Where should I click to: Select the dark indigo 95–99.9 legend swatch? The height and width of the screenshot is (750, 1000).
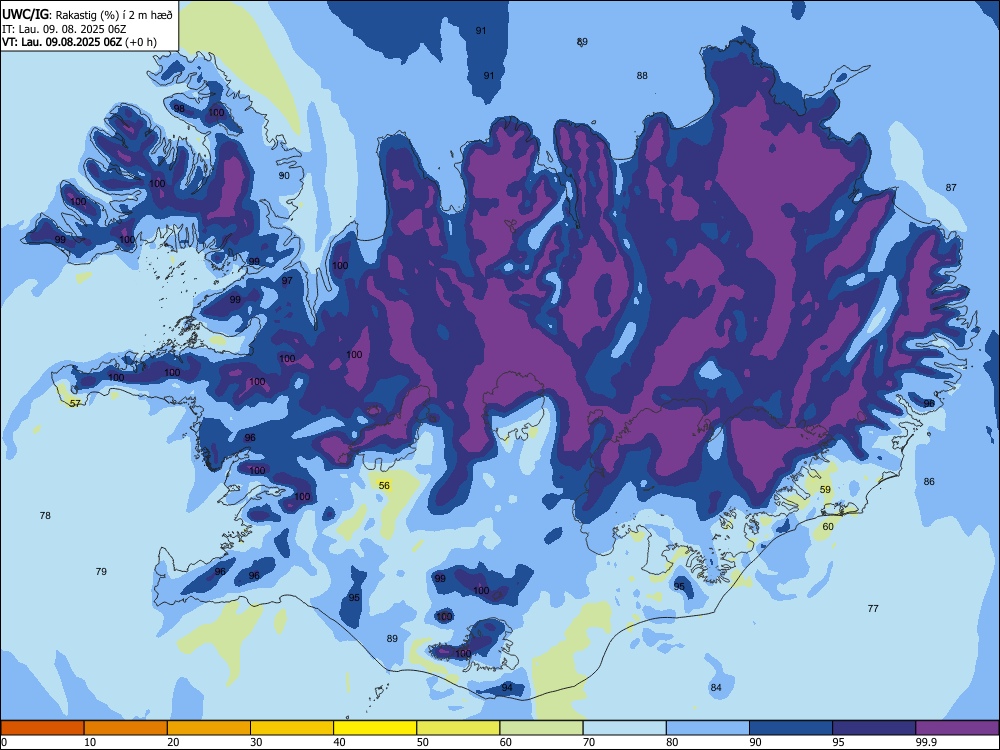(x=874, y=728)
